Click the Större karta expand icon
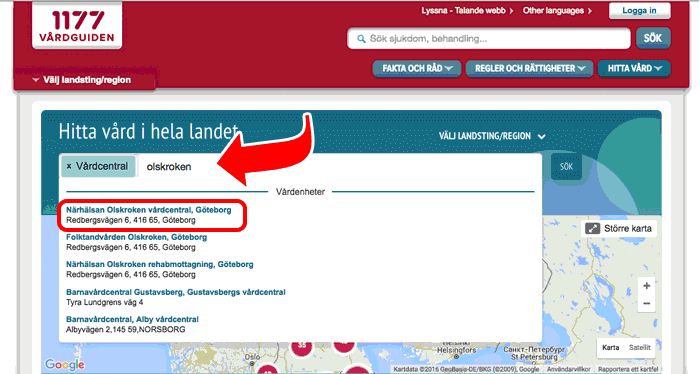 pos(592,229)
